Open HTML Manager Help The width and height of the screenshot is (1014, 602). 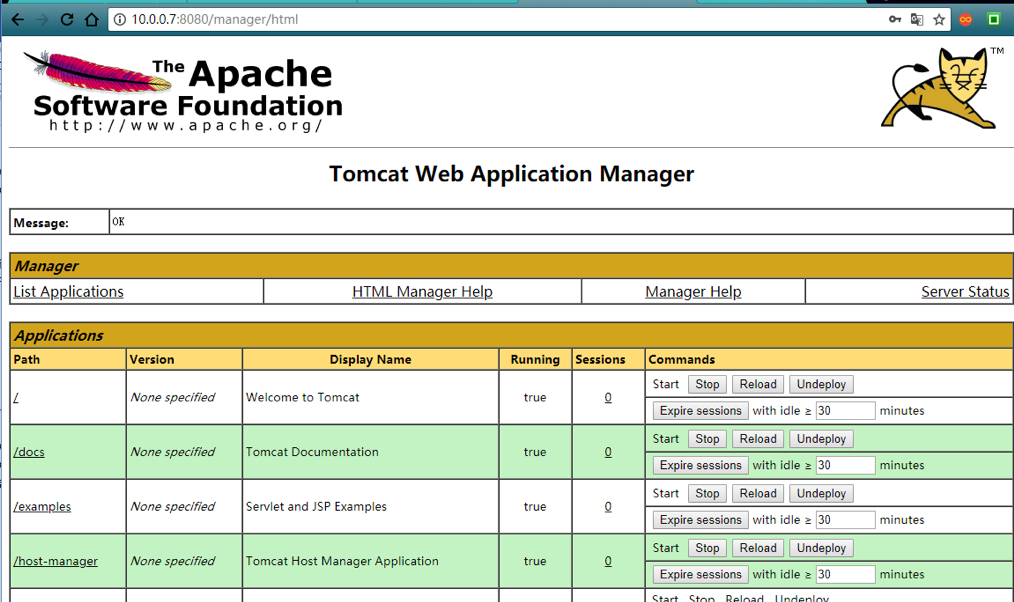point(422,292)
